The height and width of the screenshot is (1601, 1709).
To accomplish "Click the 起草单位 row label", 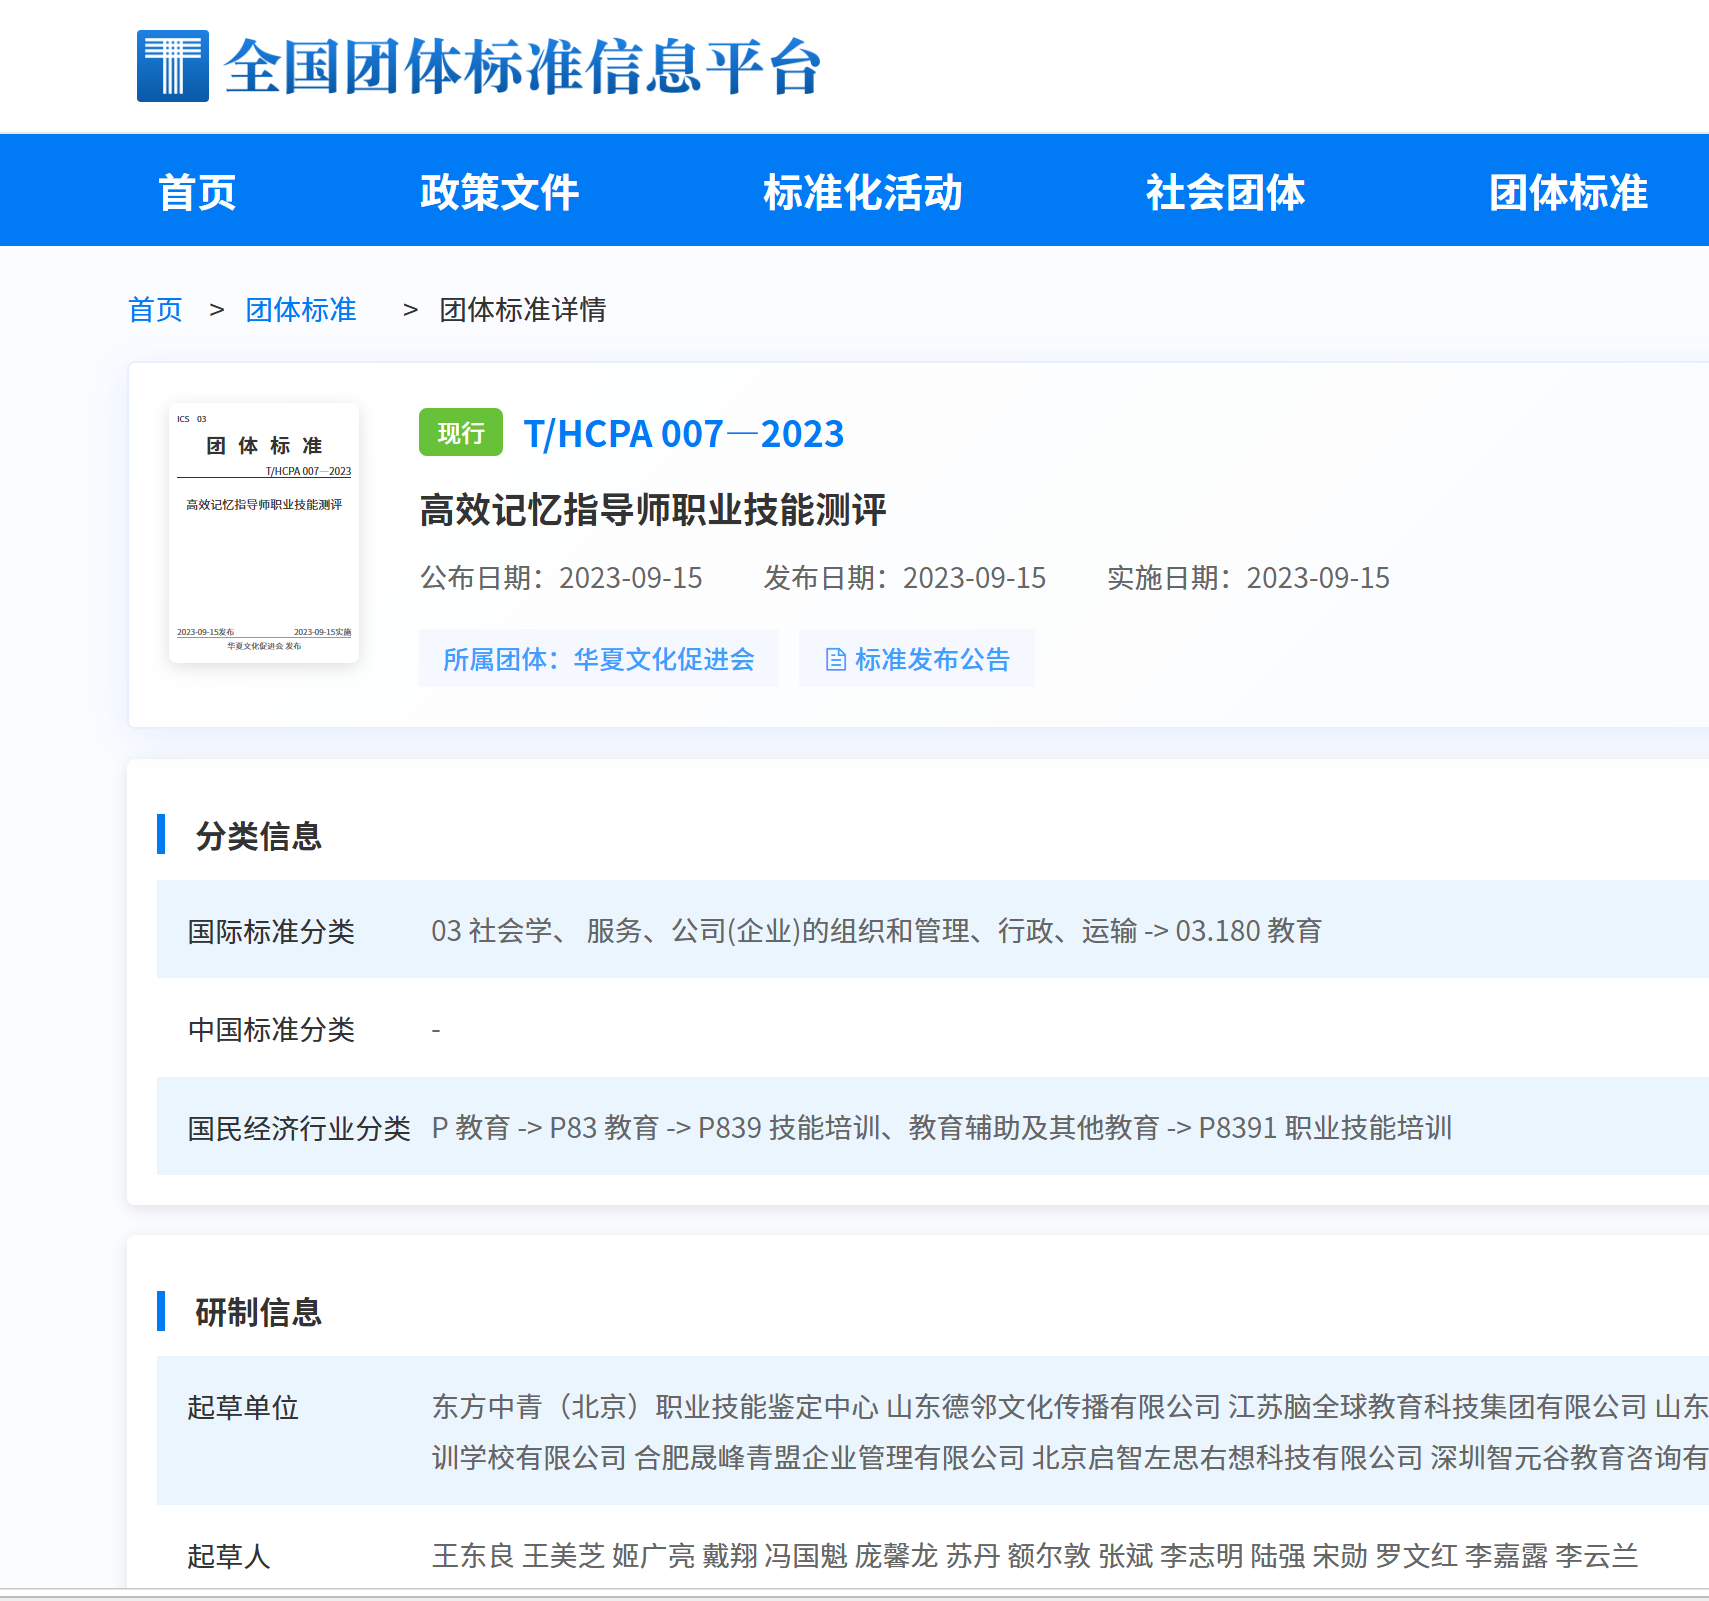I will click(x=244, y=1407).
